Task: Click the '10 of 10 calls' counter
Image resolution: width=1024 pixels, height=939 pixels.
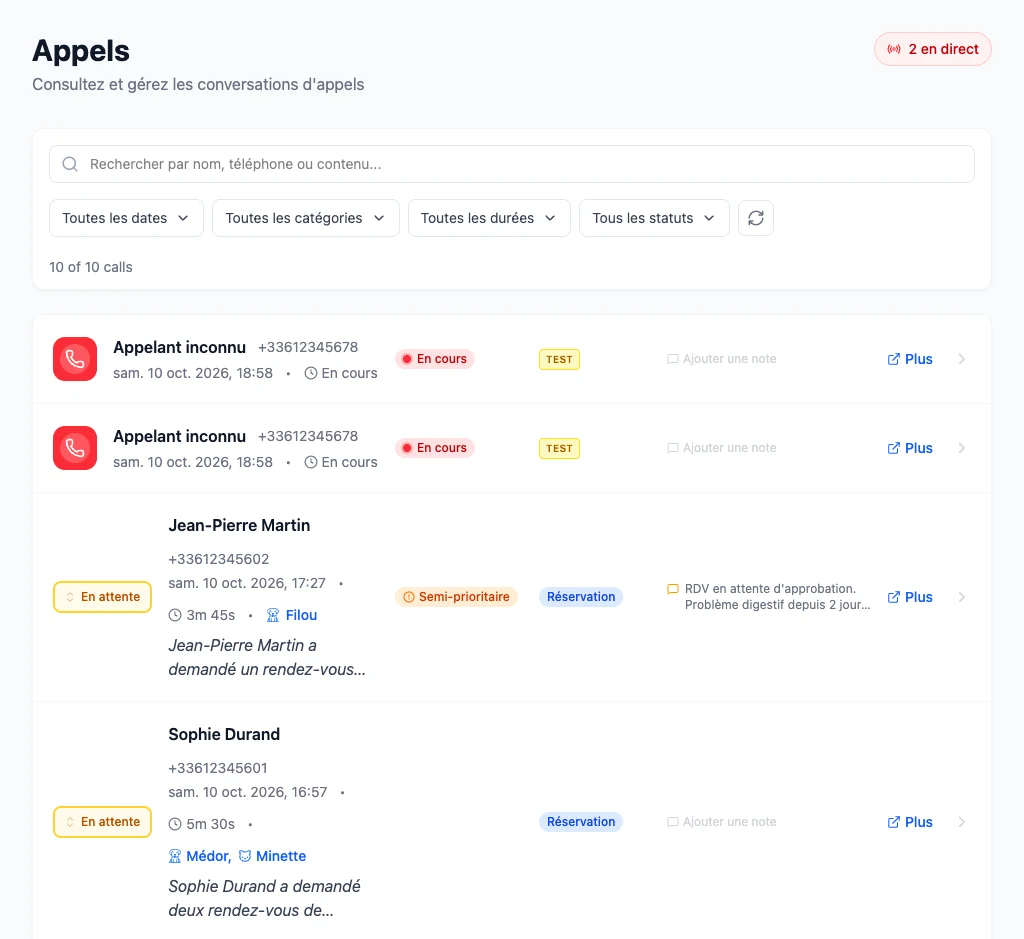Action: 91,267
